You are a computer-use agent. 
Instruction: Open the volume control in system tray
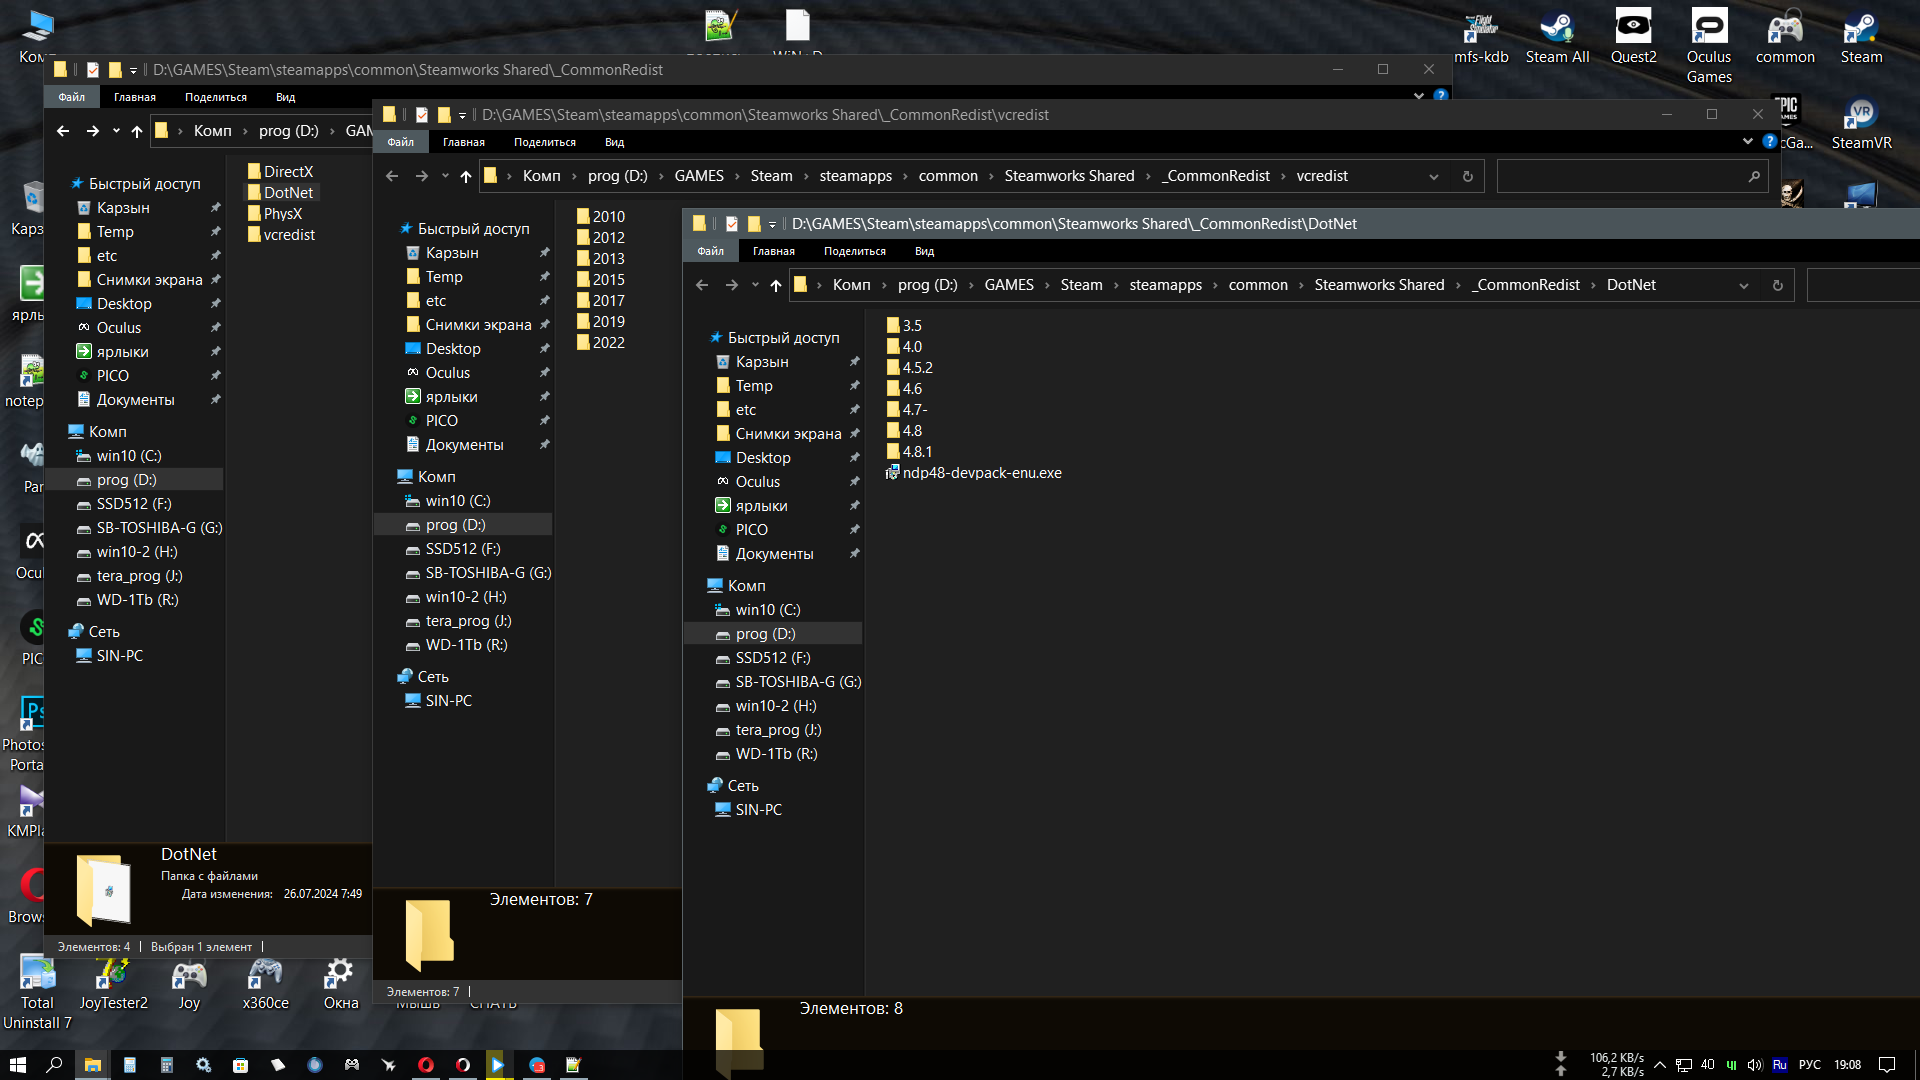(1754, 1065)
